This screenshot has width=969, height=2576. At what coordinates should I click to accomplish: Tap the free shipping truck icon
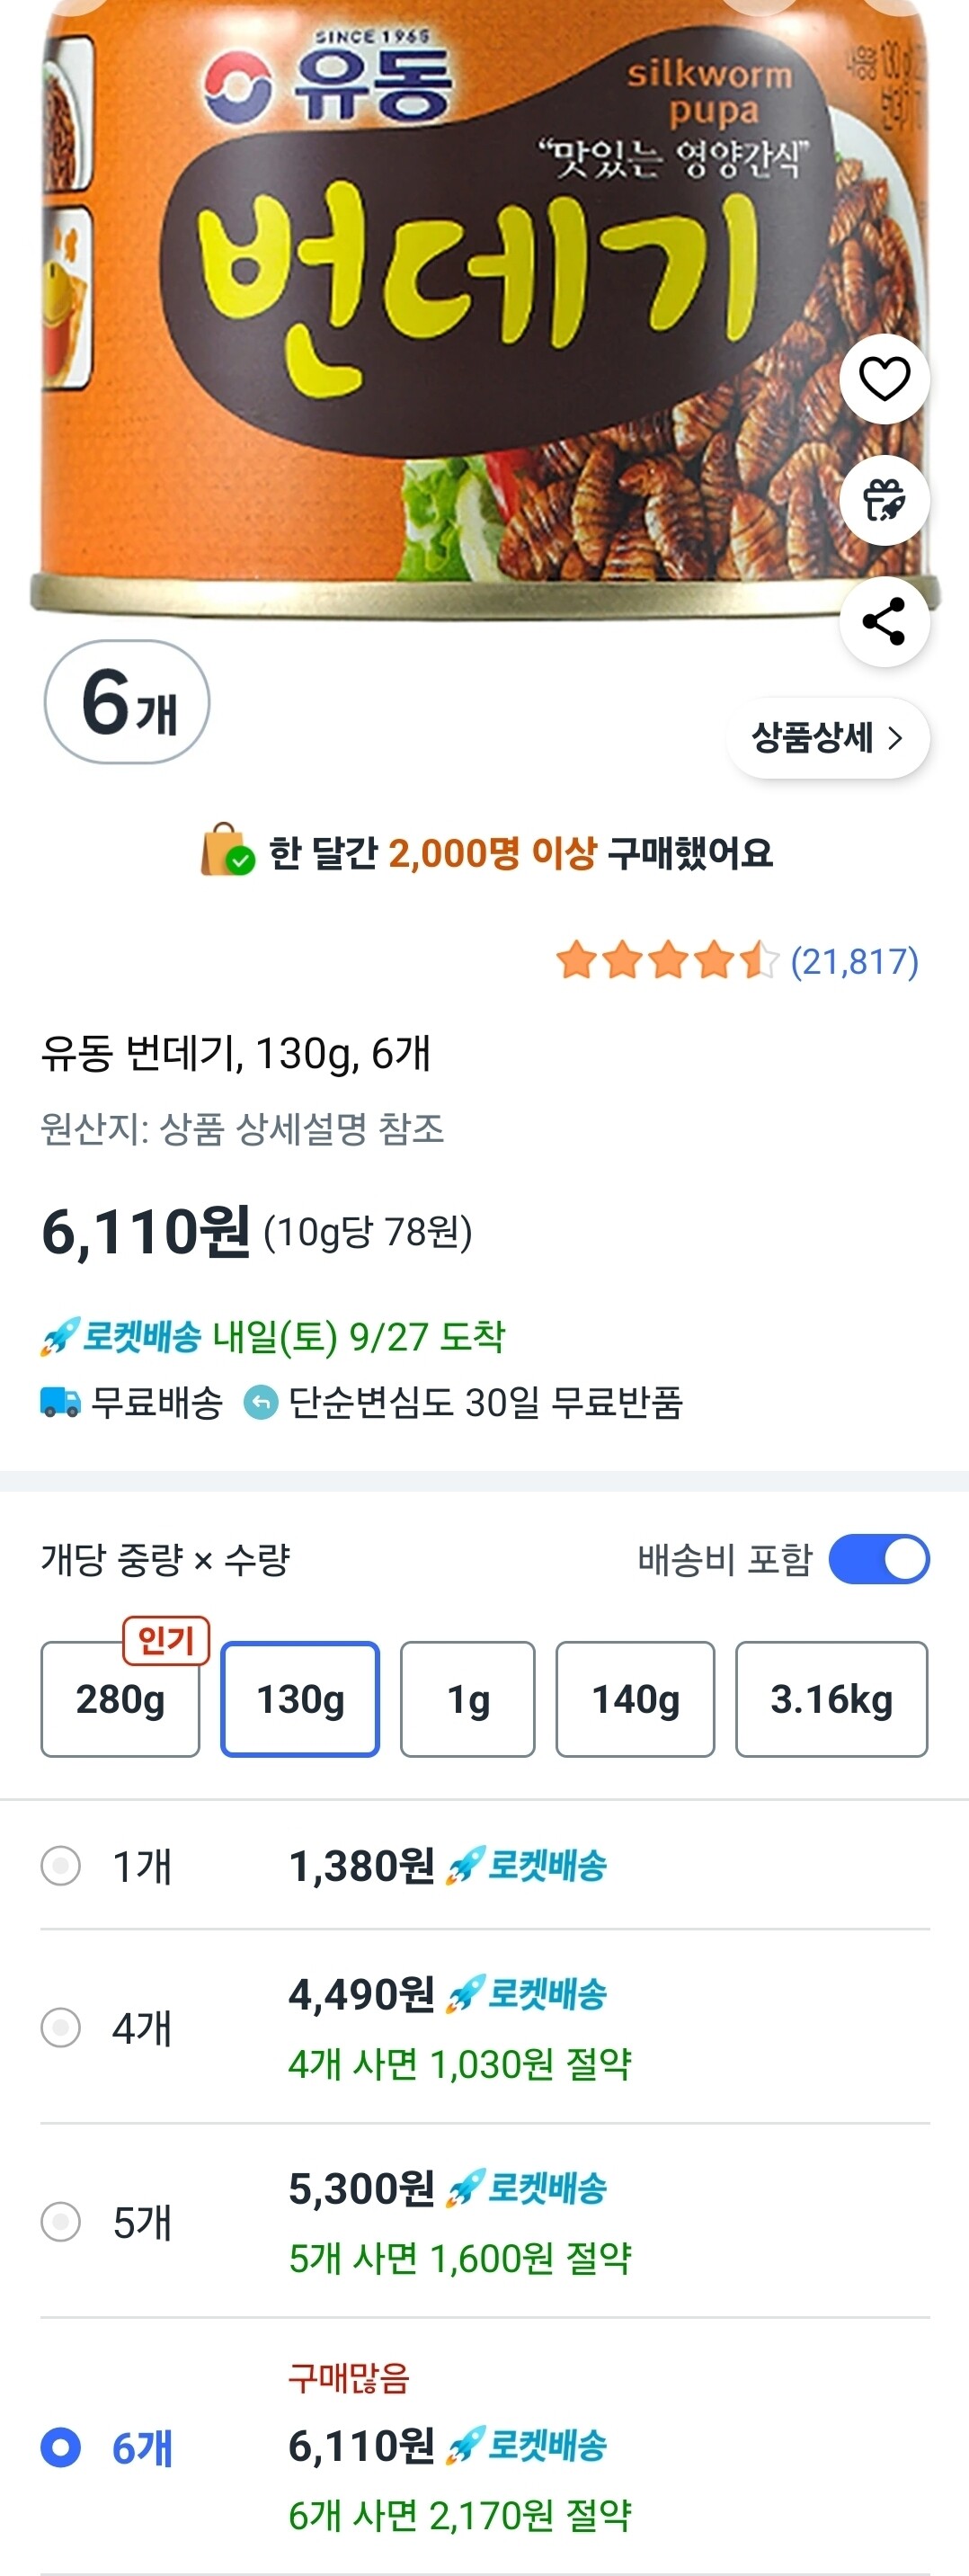(x=60, y=1403)
